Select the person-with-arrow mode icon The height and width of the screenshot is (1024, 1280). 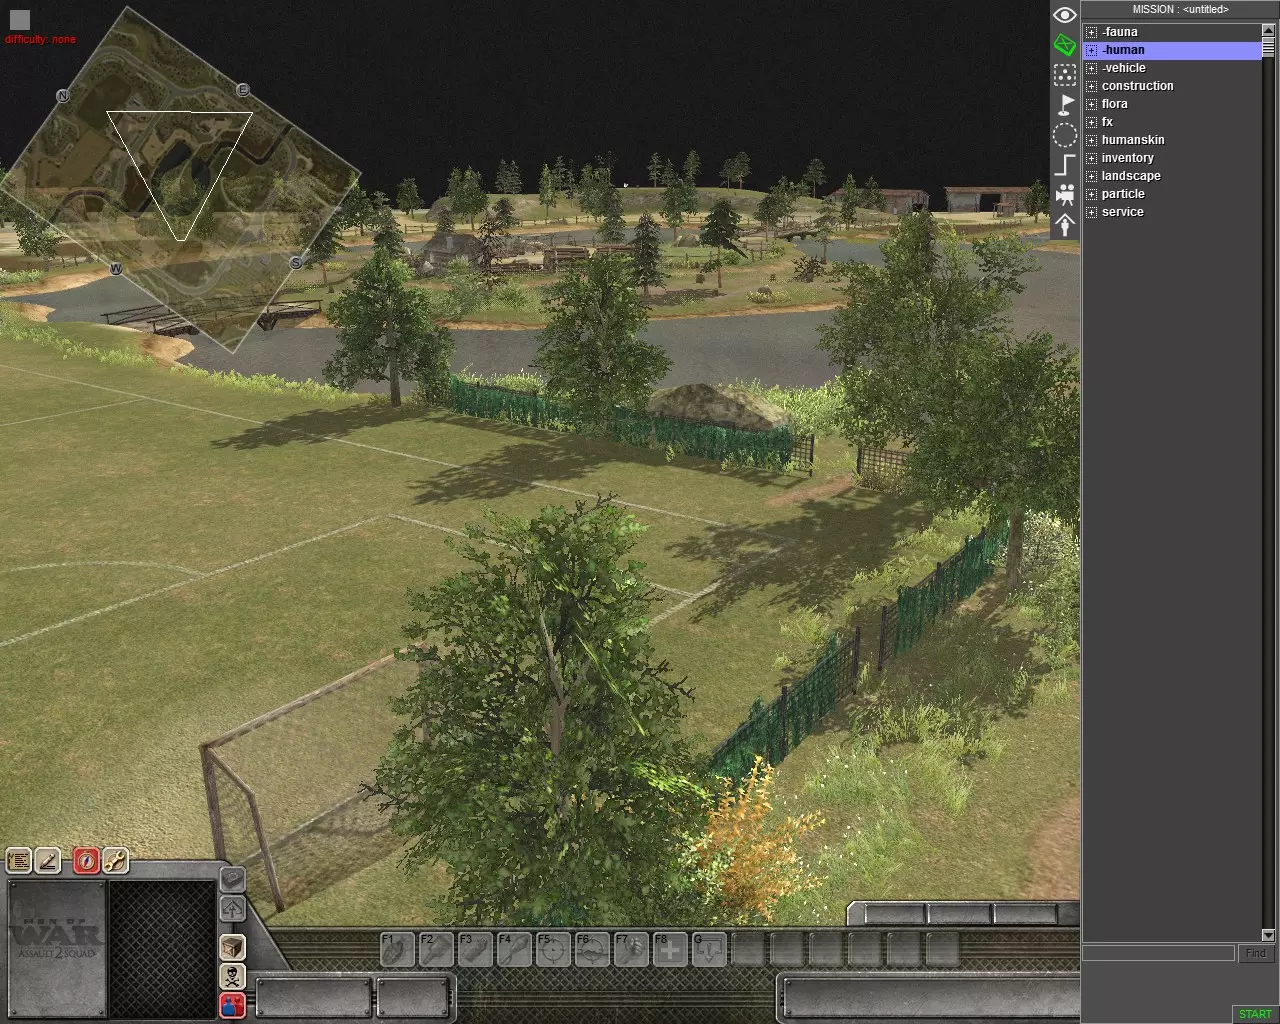tap(1065, 225)
